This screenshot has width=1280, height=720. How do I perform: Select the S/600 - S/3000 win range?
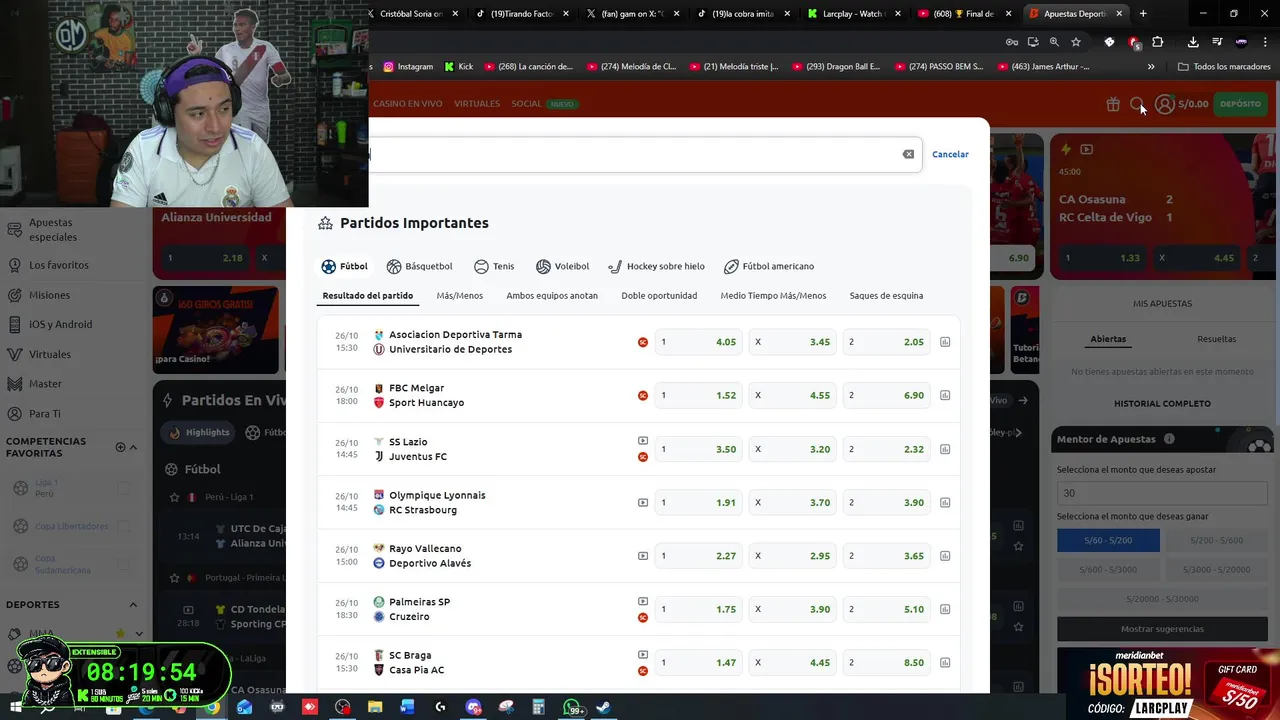pos(1108,569)
